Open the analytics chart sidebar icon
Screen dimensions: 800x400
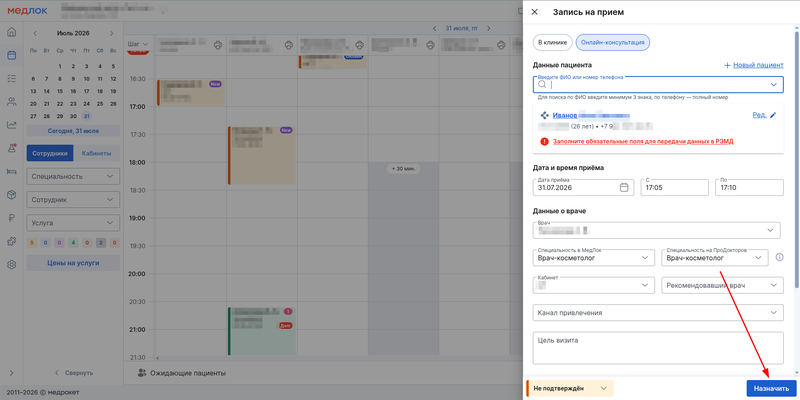pyautogui.click(x=11, y=125)
